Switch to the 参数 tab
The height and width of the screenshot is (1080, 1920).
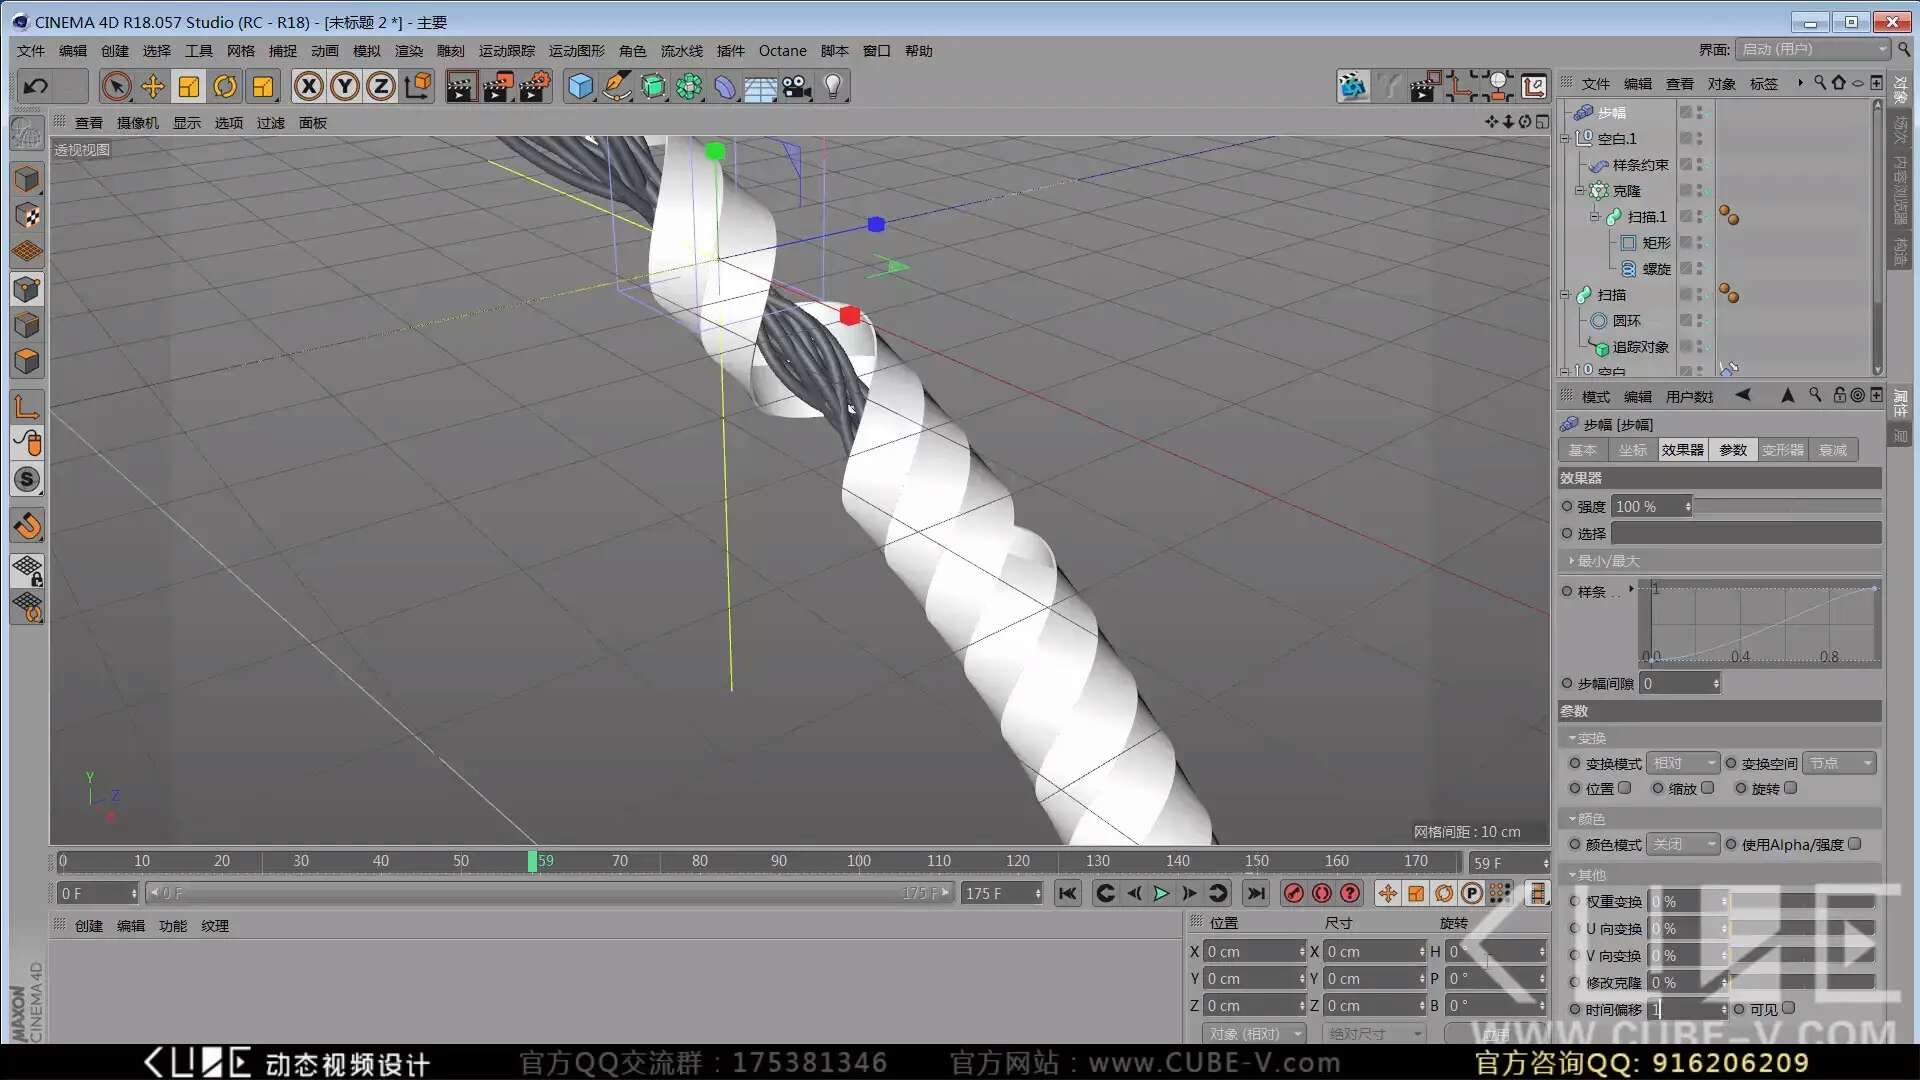1732,450
